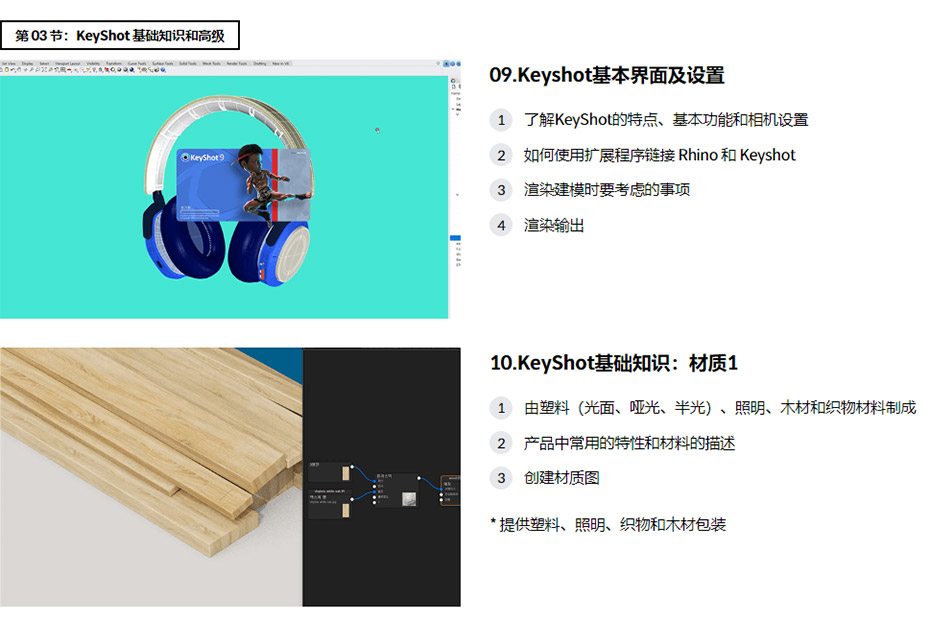The width and height of the screenshot is (930, 620).
Task: Open the New in V6 tab
Action: [x=281, y=63]
